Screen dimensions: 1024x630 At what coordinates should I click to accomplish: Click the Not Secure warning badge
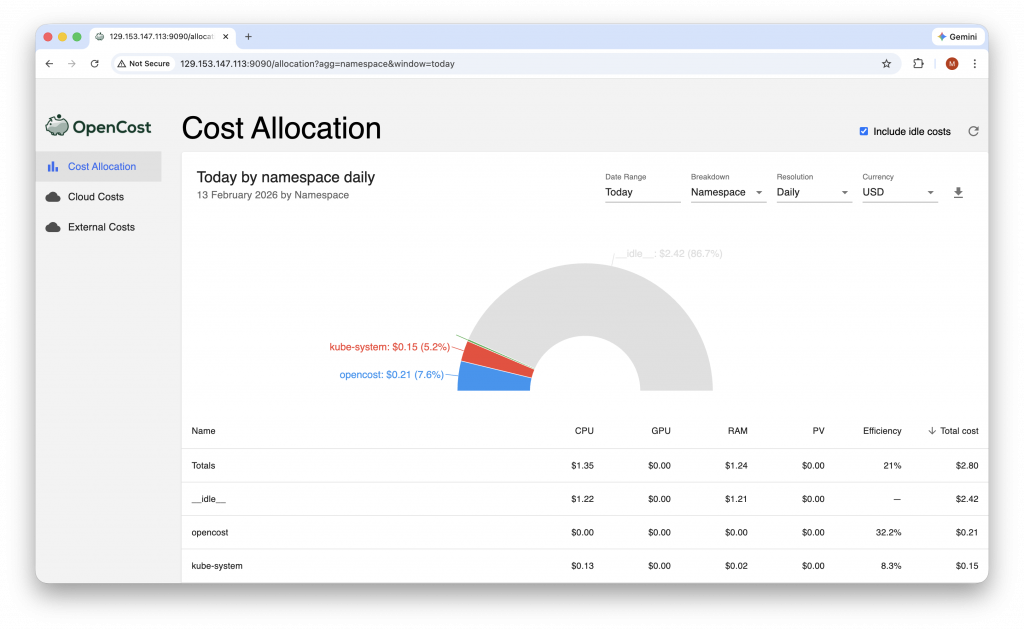click(x=144, y=63)
